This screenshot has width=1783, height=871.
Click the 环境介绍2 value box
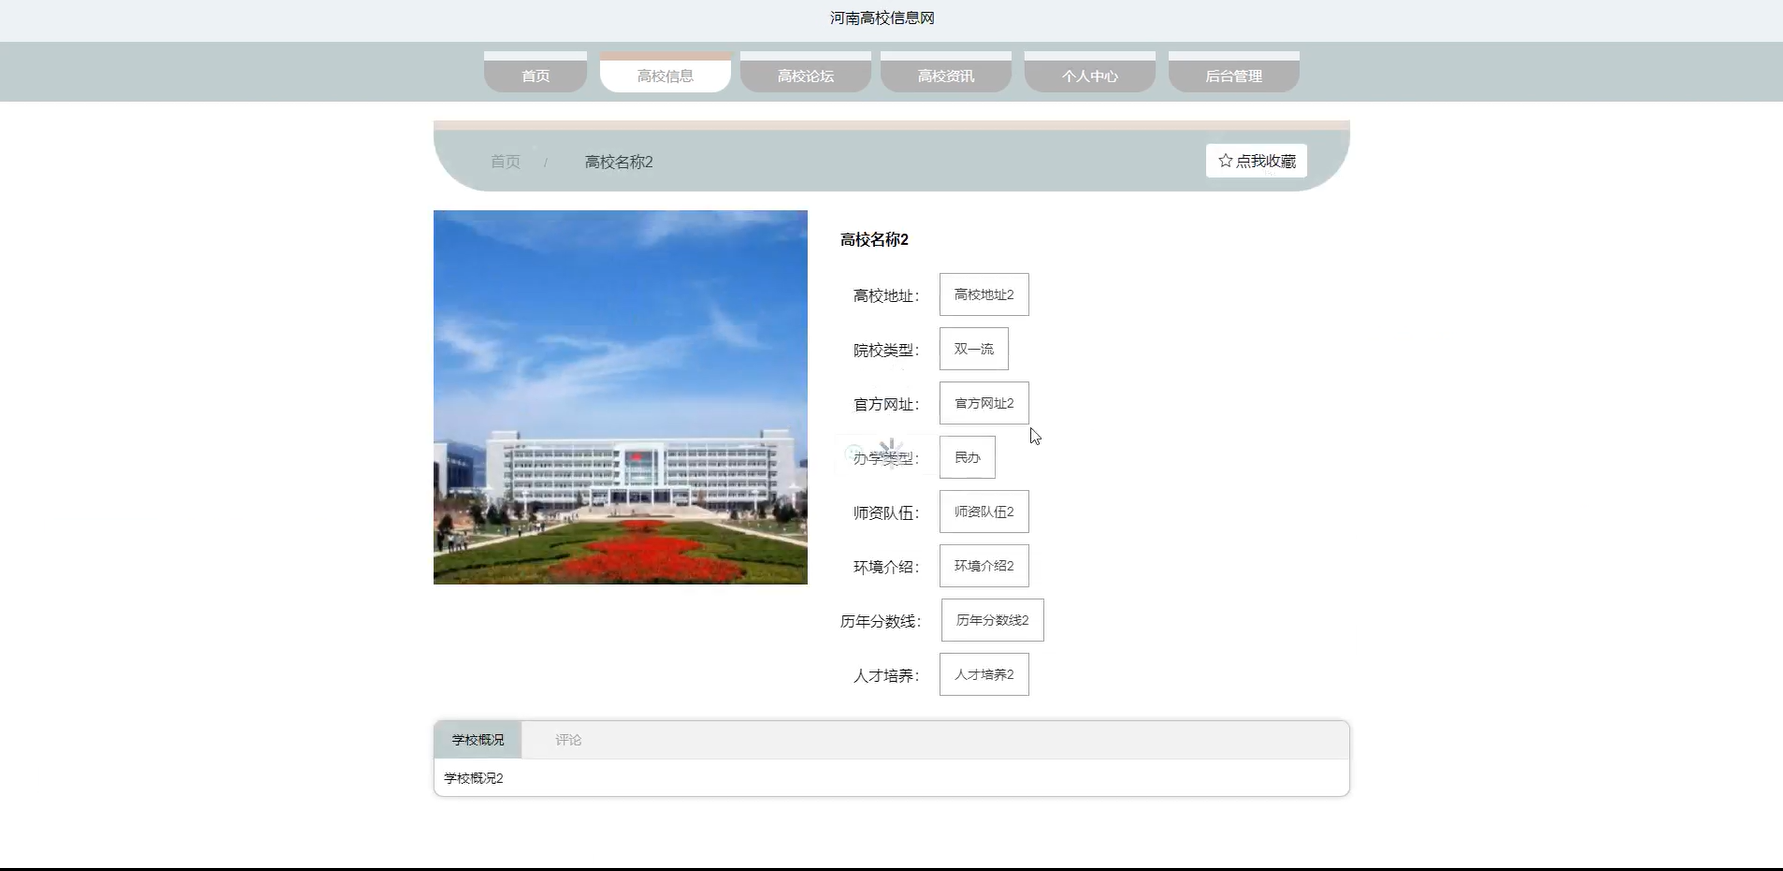tap(984, 566)
